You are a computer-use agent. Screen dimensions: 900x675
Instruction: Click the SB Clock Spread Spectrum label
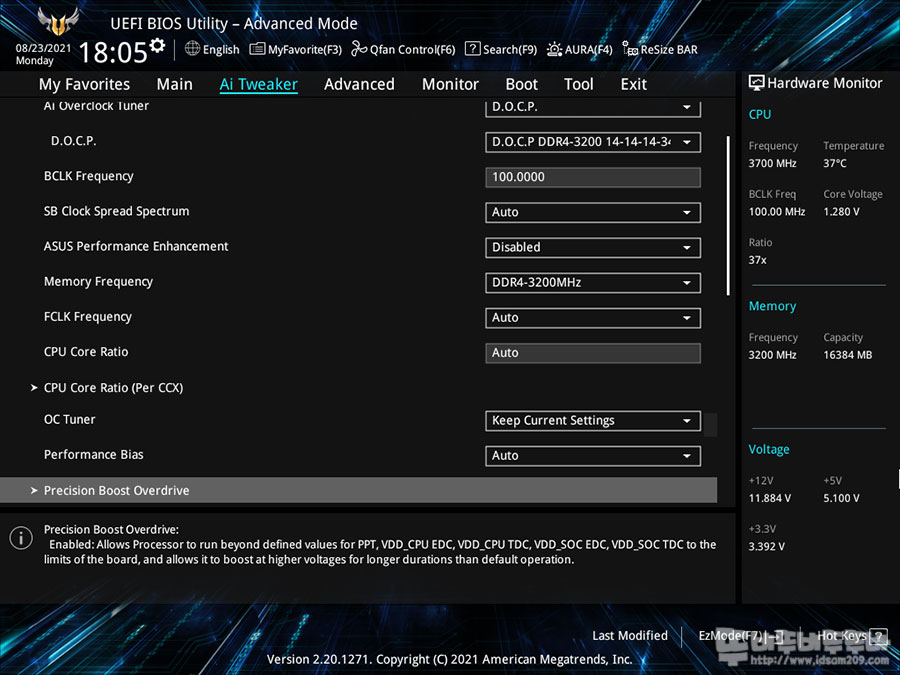[117, 211]
